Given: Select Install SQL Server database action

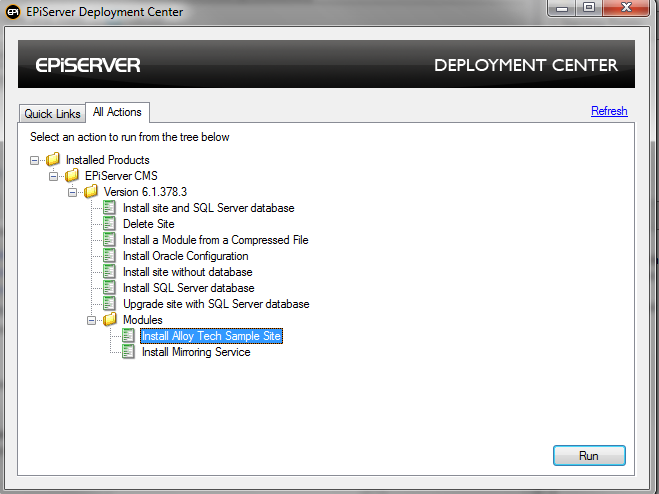Looking at the screenshot, I should pos(188,288).
